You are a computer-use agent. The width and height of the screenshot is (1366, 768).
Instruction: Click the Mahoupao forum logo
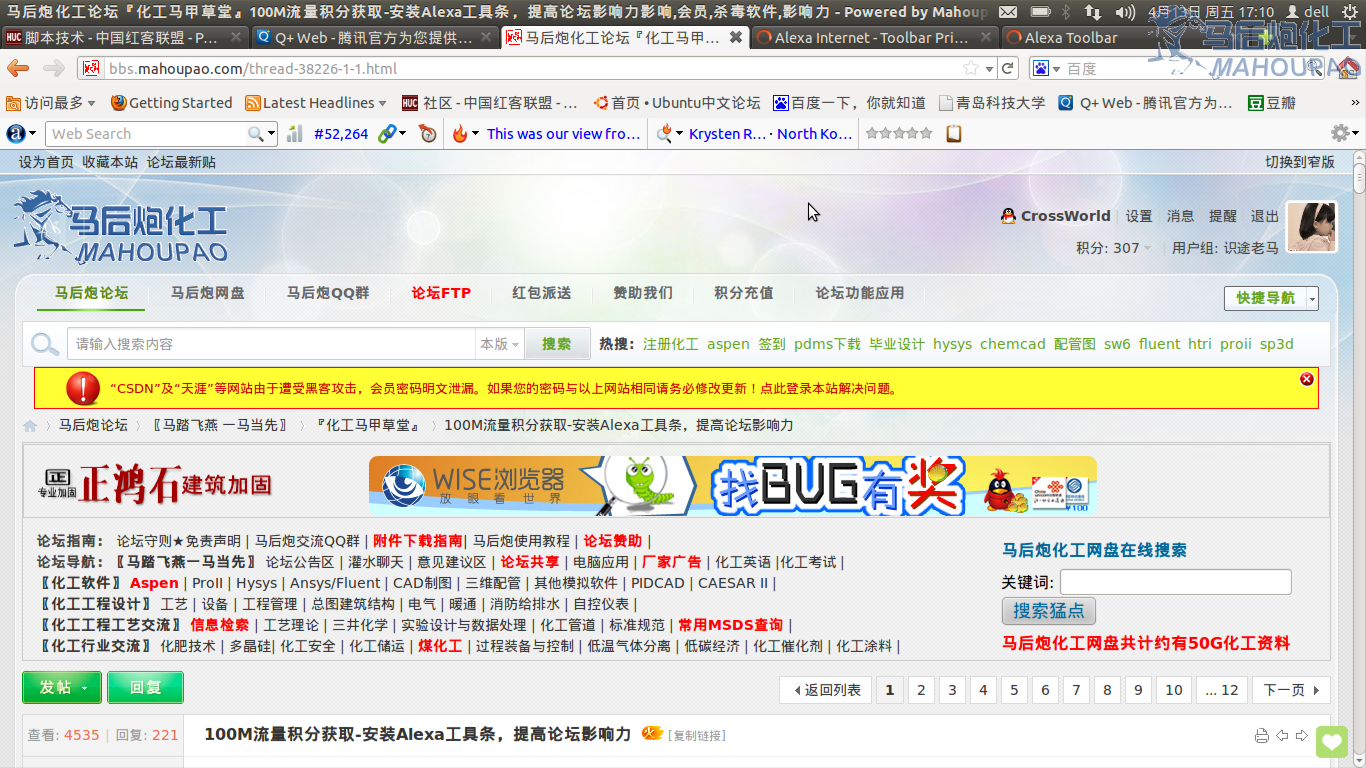(120, 227)
